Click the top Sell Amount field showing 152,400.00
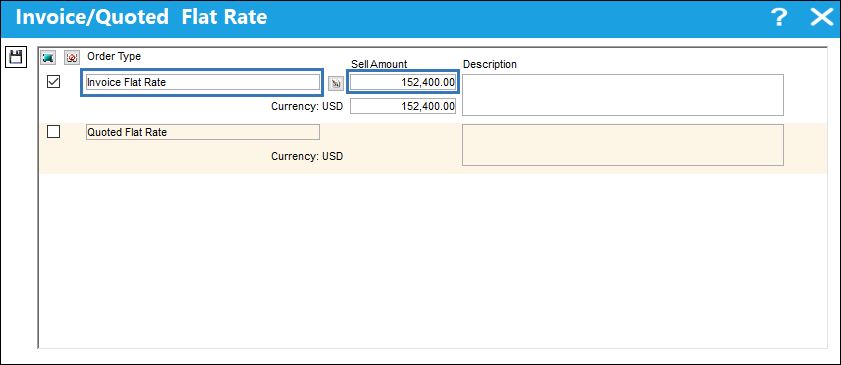This screenshot has height=365, width=841. 403,83
